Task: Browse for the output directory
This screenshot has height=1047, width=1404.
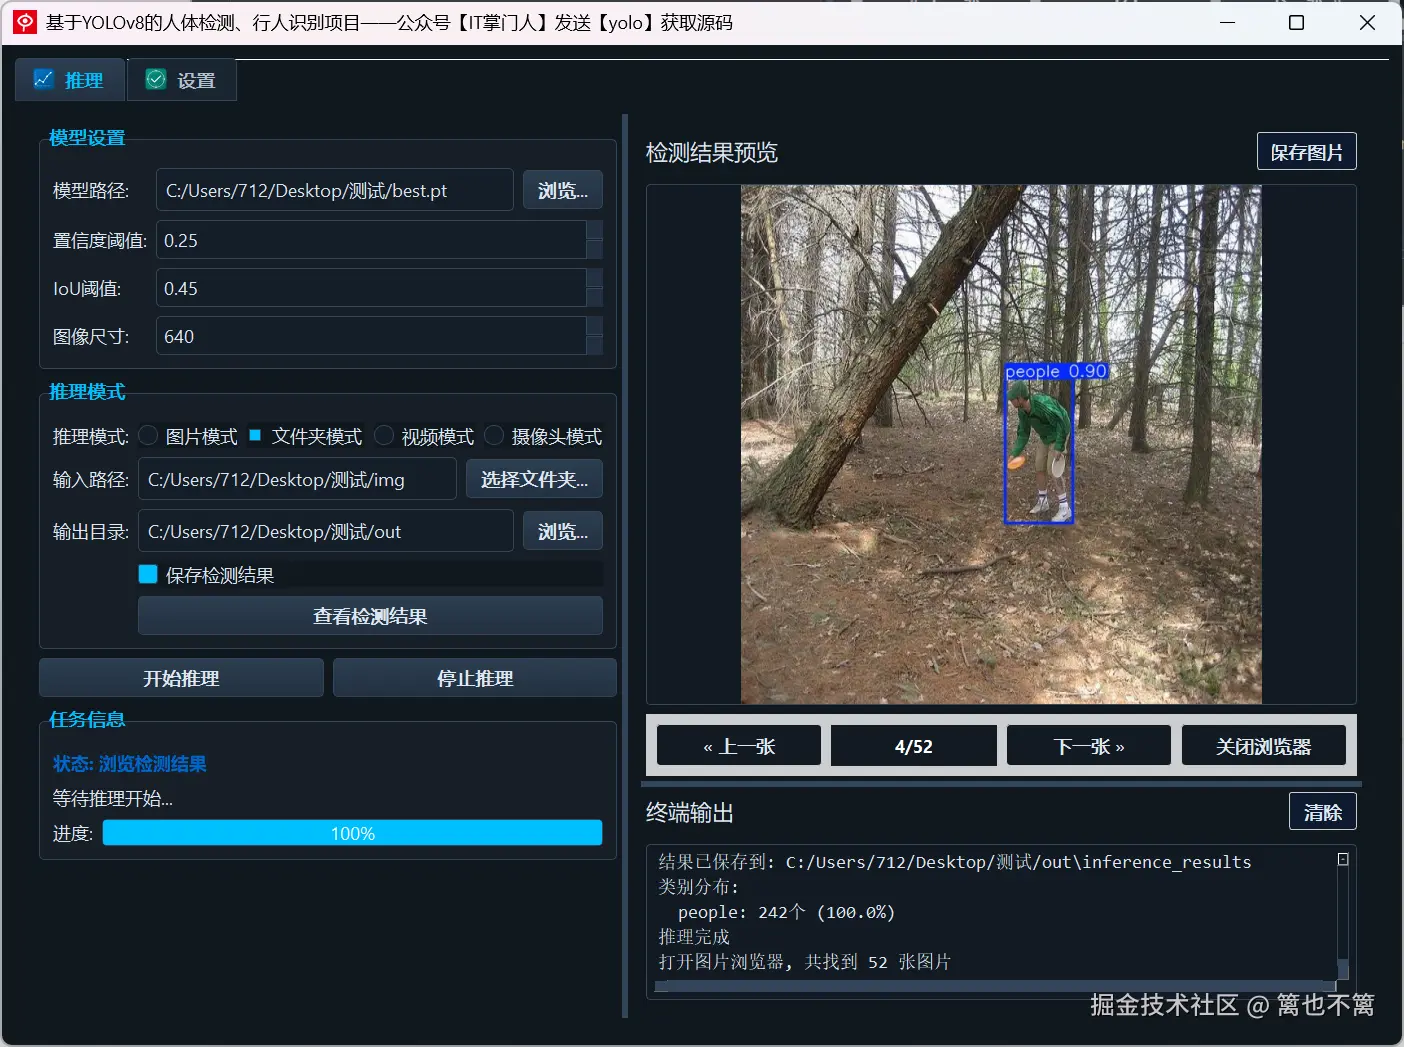Action: 563,531
